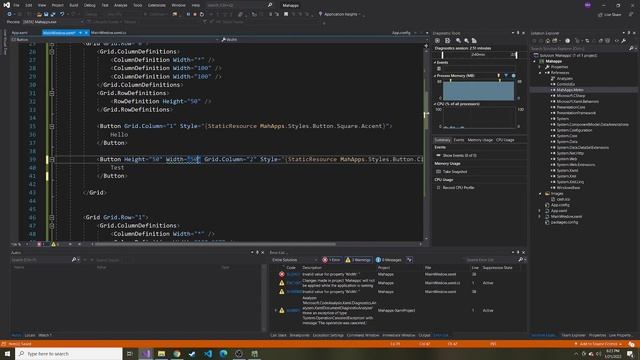
Task: Select MahApps.Metro reference
Action: pyautogui.click(x=570, y=90)
